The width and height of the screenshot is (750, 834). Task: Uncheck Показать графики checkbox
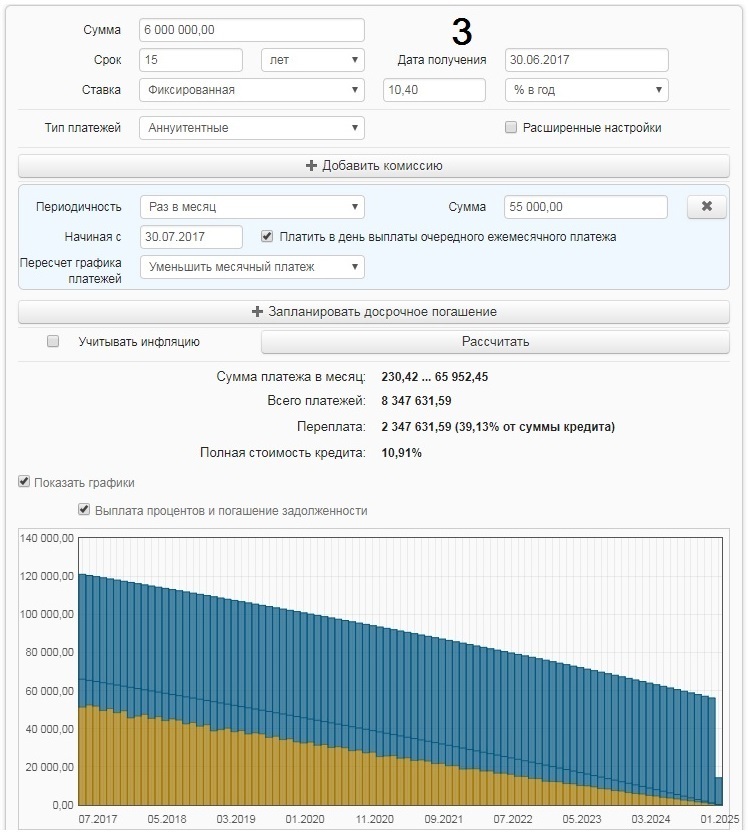tap(24, 482)
